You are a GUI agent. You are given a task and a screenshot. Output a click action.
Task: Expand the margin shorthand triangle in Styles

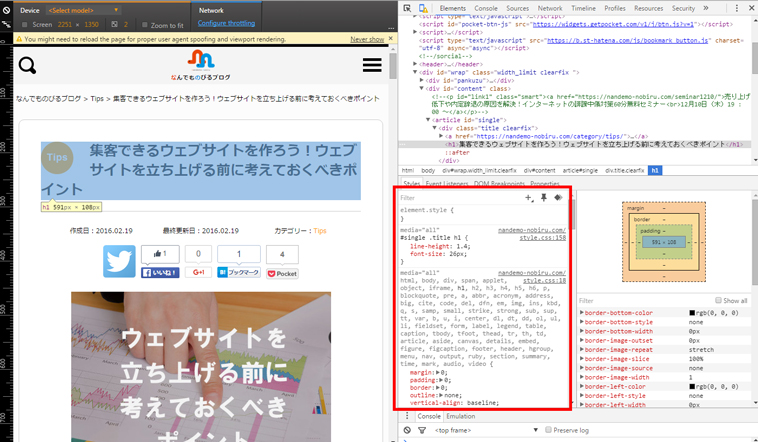click(438, 372)
